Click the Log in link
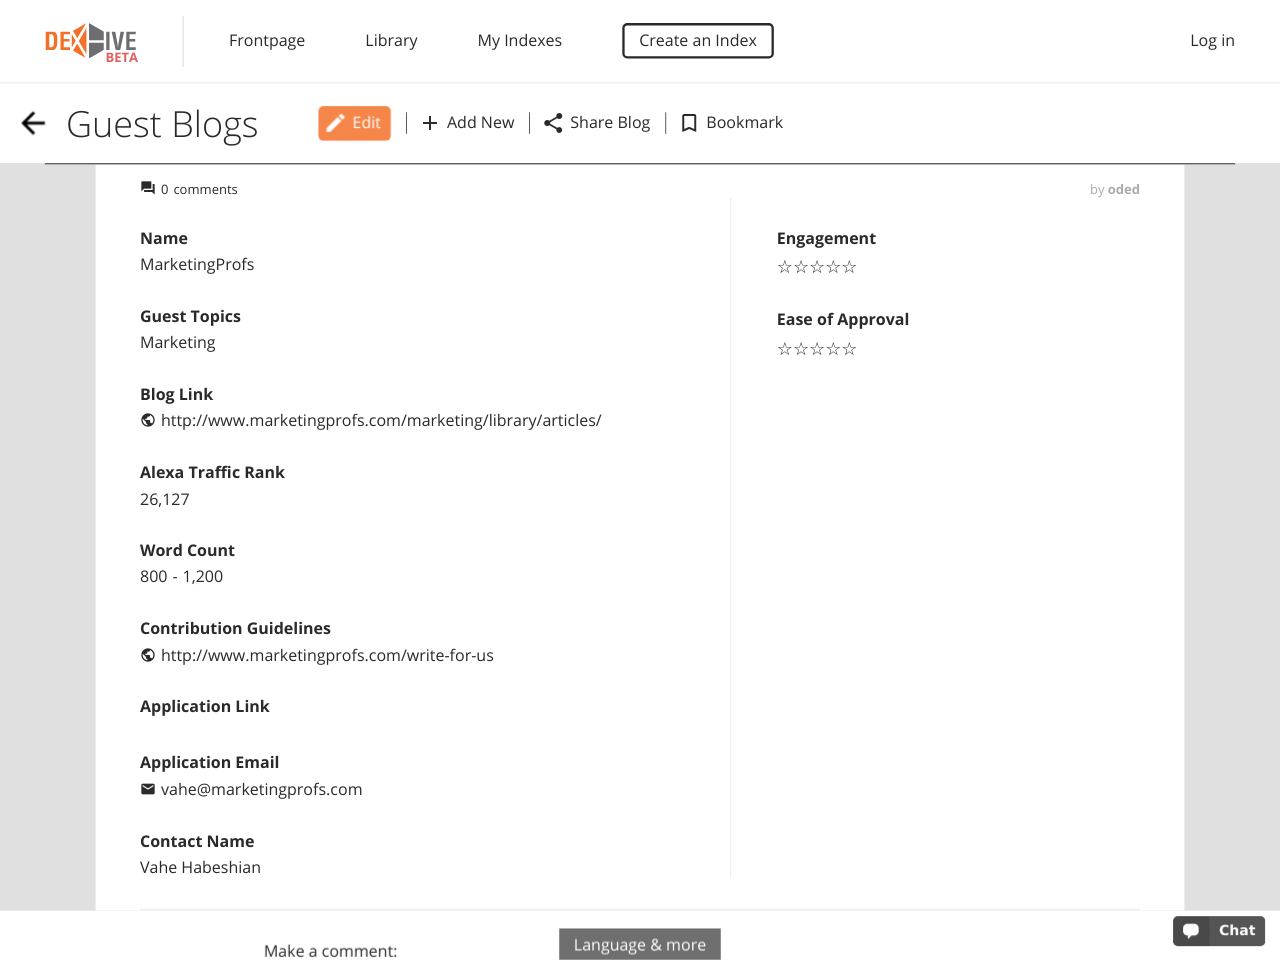This screenshot has width=1280, height=960. pyautogui.click(x=1212, y=41)
